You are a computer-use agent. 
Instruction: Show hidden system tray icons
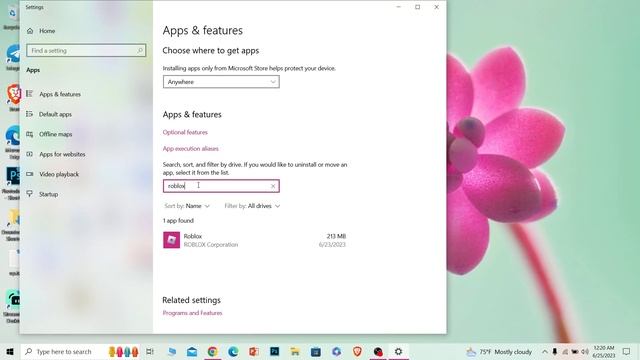point(544,351)
